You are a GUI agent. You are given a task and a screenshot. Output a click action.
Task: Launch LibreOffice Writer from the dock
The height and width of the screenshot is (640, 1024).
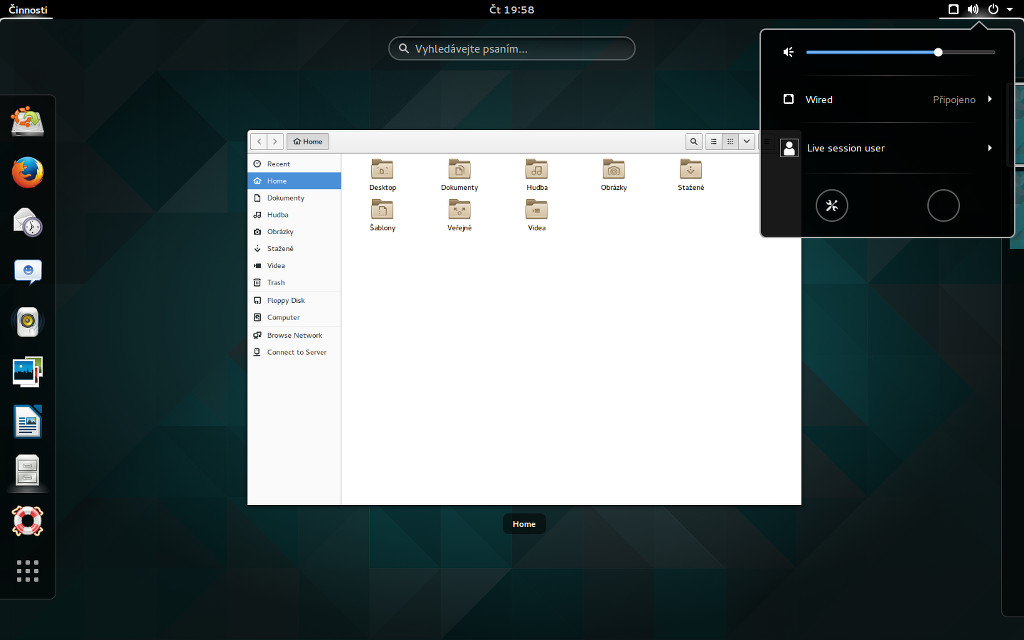27,421
